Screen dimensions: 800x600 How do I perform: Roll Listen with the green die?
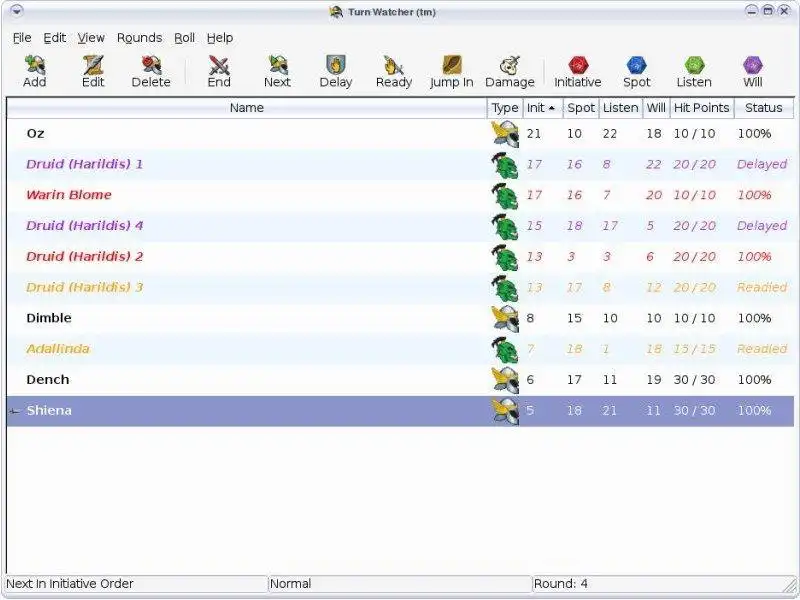tap(694, 65)
